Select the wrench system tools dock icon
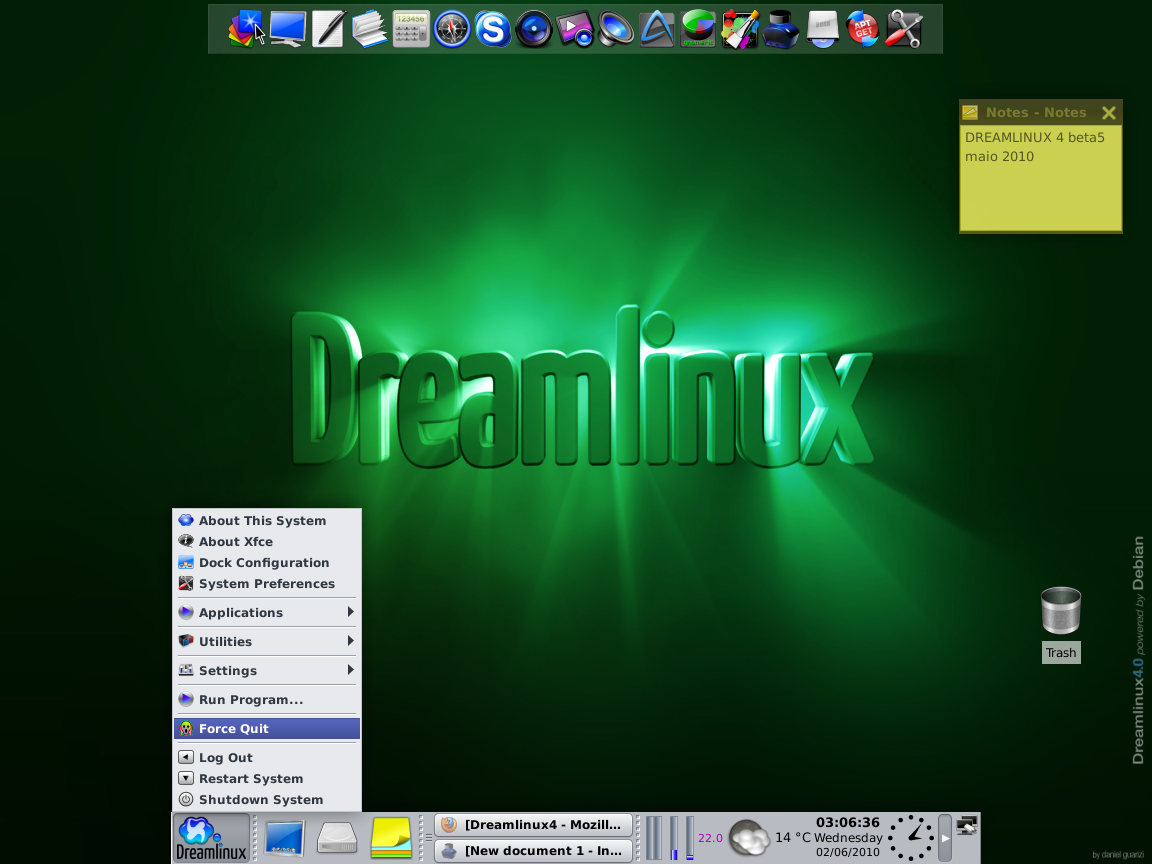The height and width of the screenshot is (864, 1152). [904, 29]
